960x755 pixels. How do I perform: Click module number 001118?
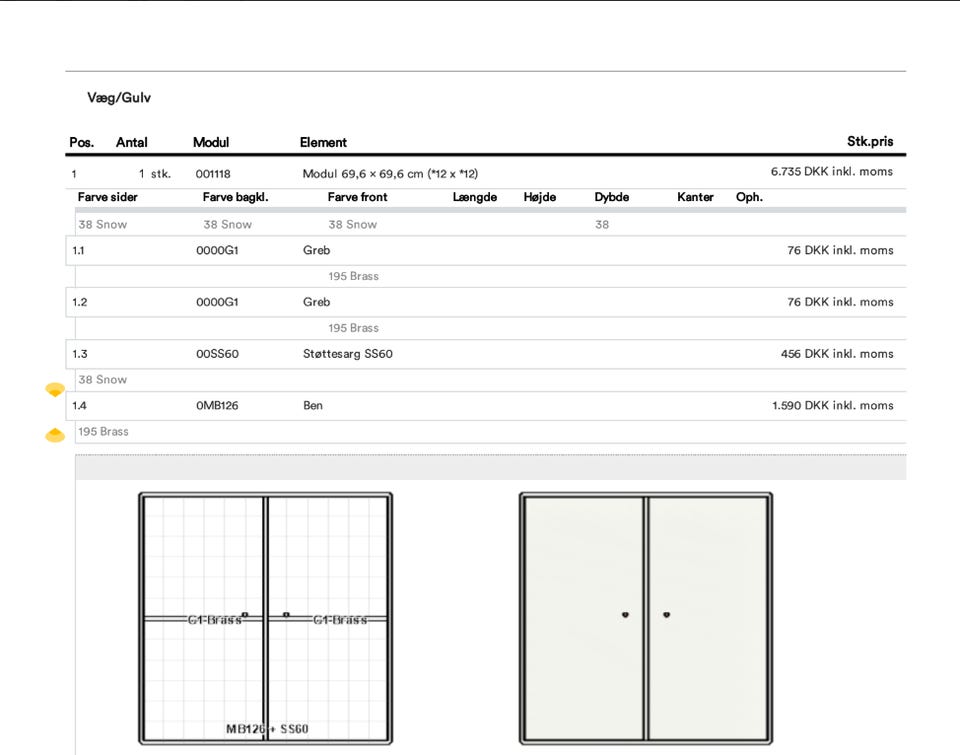[213, 174]
